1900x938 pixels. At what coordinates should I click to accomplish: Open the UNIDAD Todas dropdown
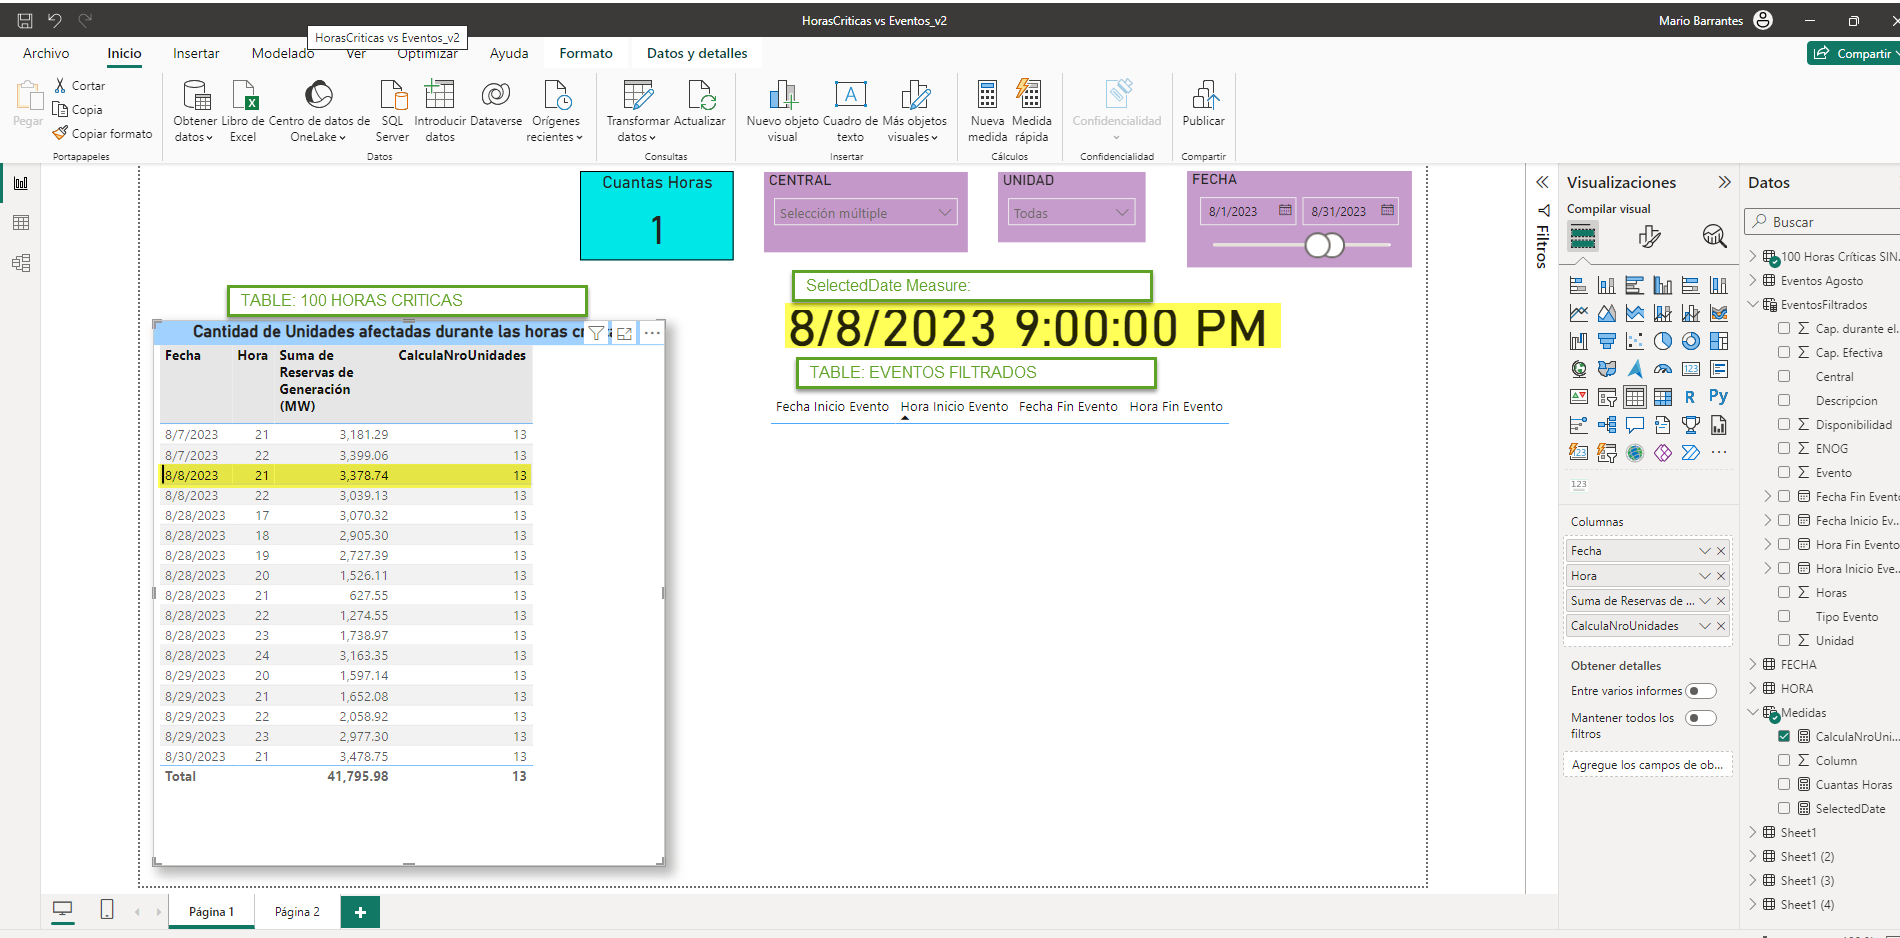1071,213
